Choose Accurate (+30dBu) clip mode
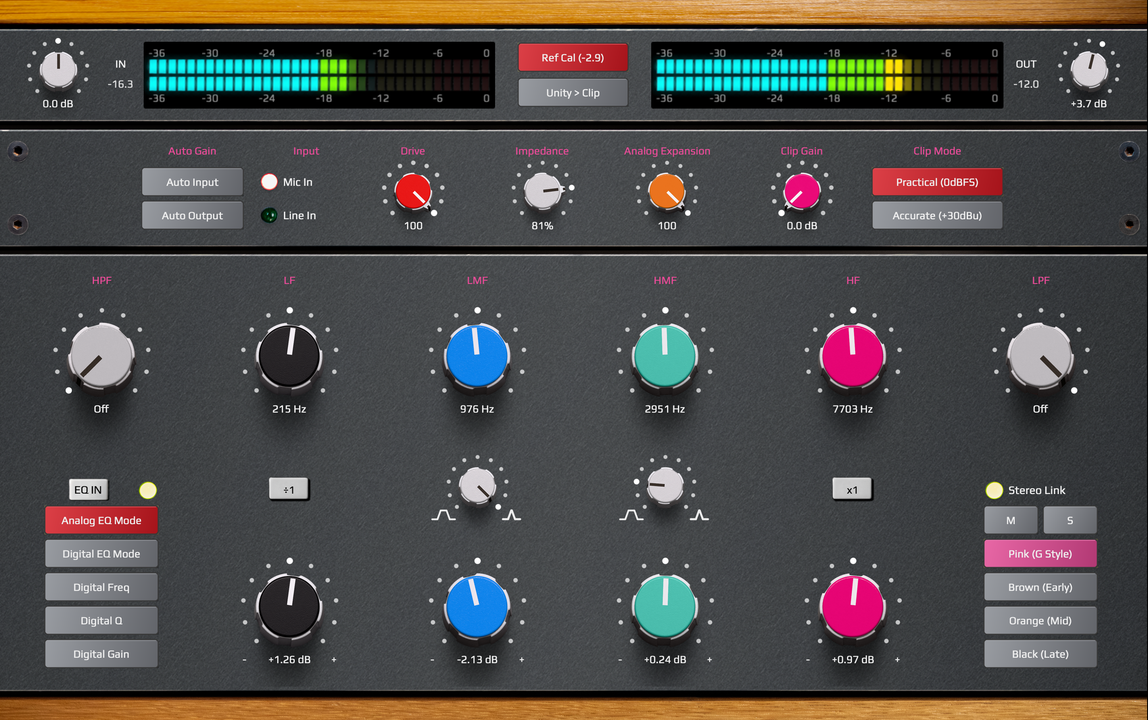Image resolution: width=1148 pixels, height=720 pixels. pos(936,215)
